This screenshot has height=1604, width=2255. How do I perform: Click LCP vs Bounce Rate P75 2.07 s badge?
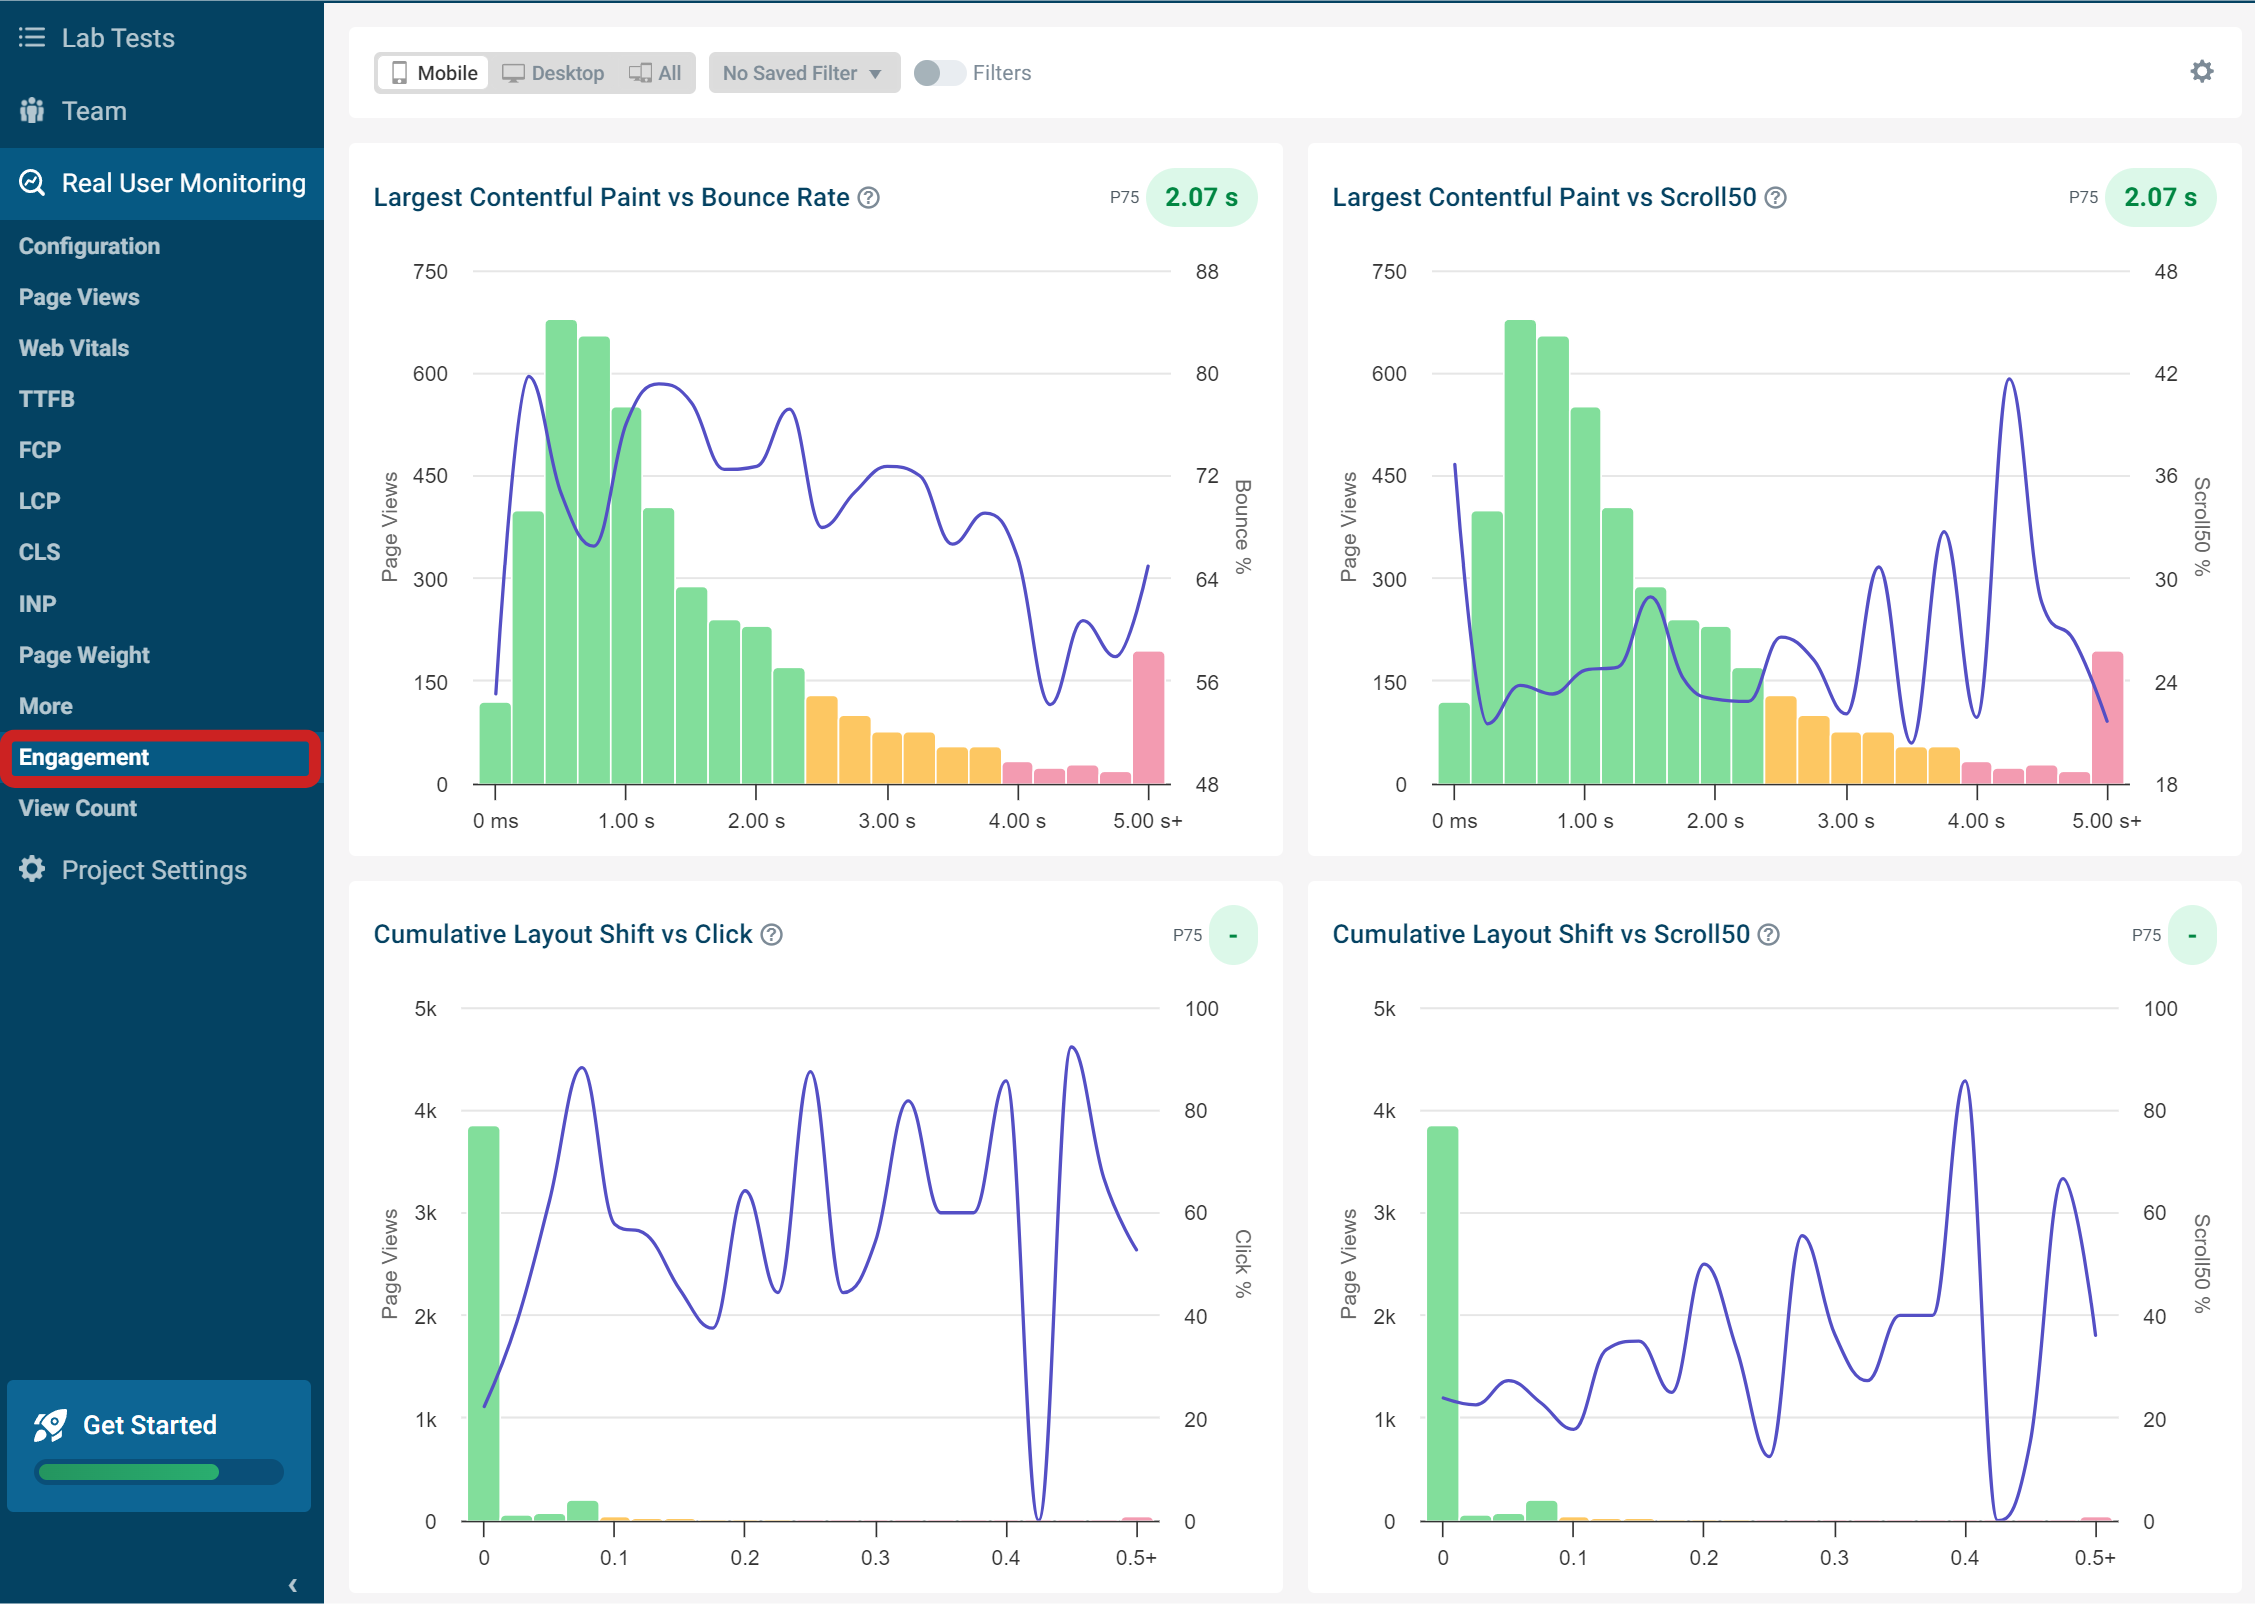(x=1201, y=198)
